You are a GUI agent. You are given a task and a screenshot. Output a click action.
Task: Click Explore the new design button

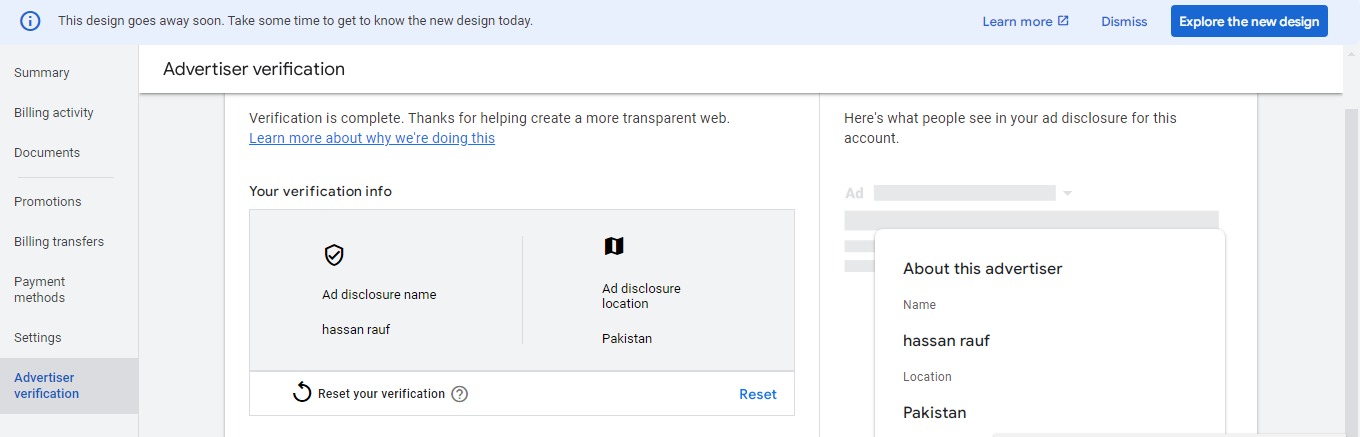(1248, 21)
